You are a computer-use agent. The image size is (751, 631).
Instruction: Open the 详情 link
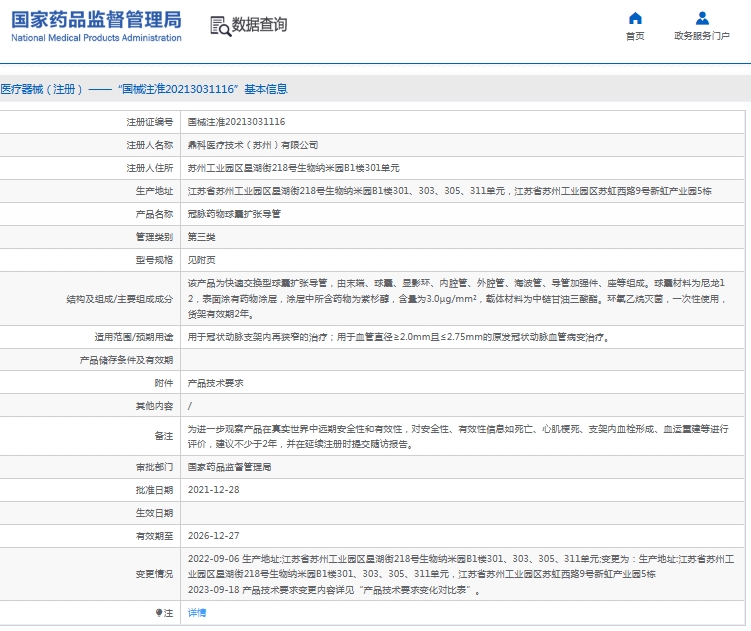(197, 612)
